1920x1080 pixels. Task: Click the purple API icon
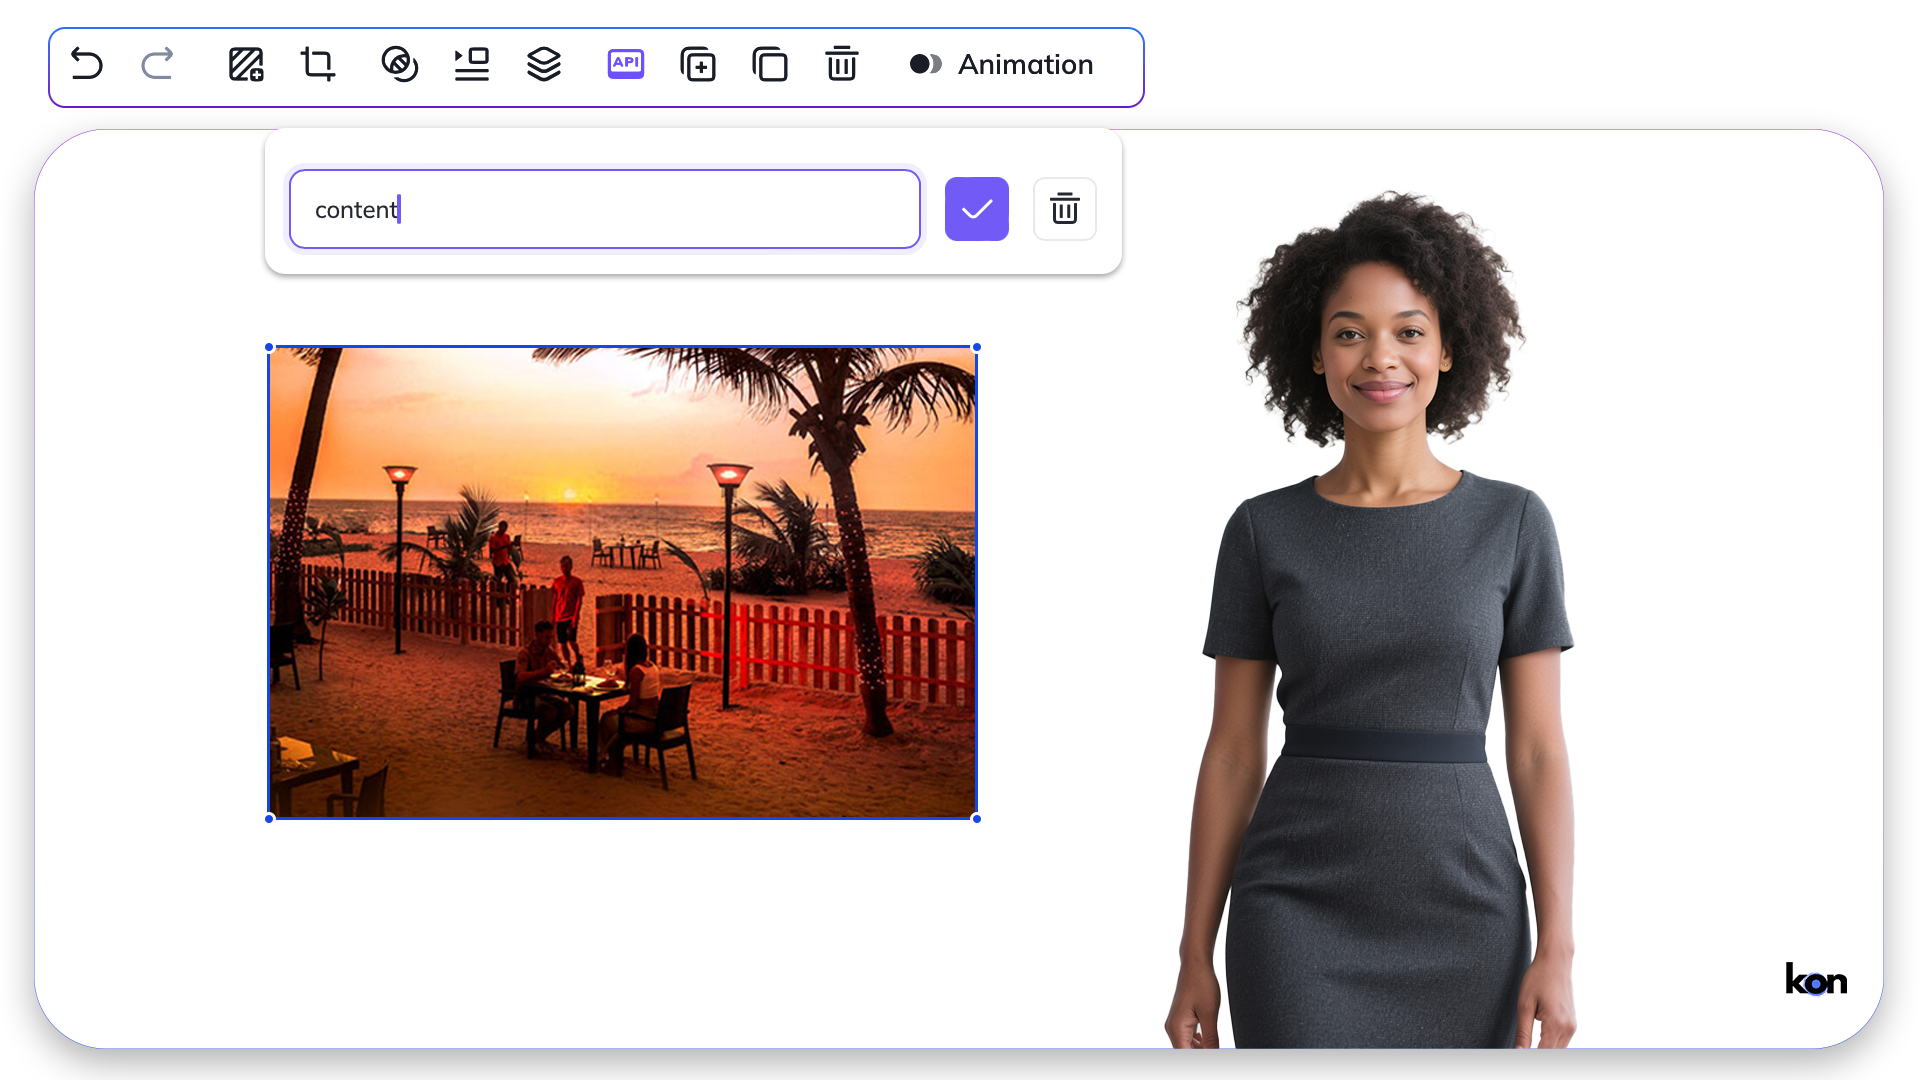tap(626, 65)
